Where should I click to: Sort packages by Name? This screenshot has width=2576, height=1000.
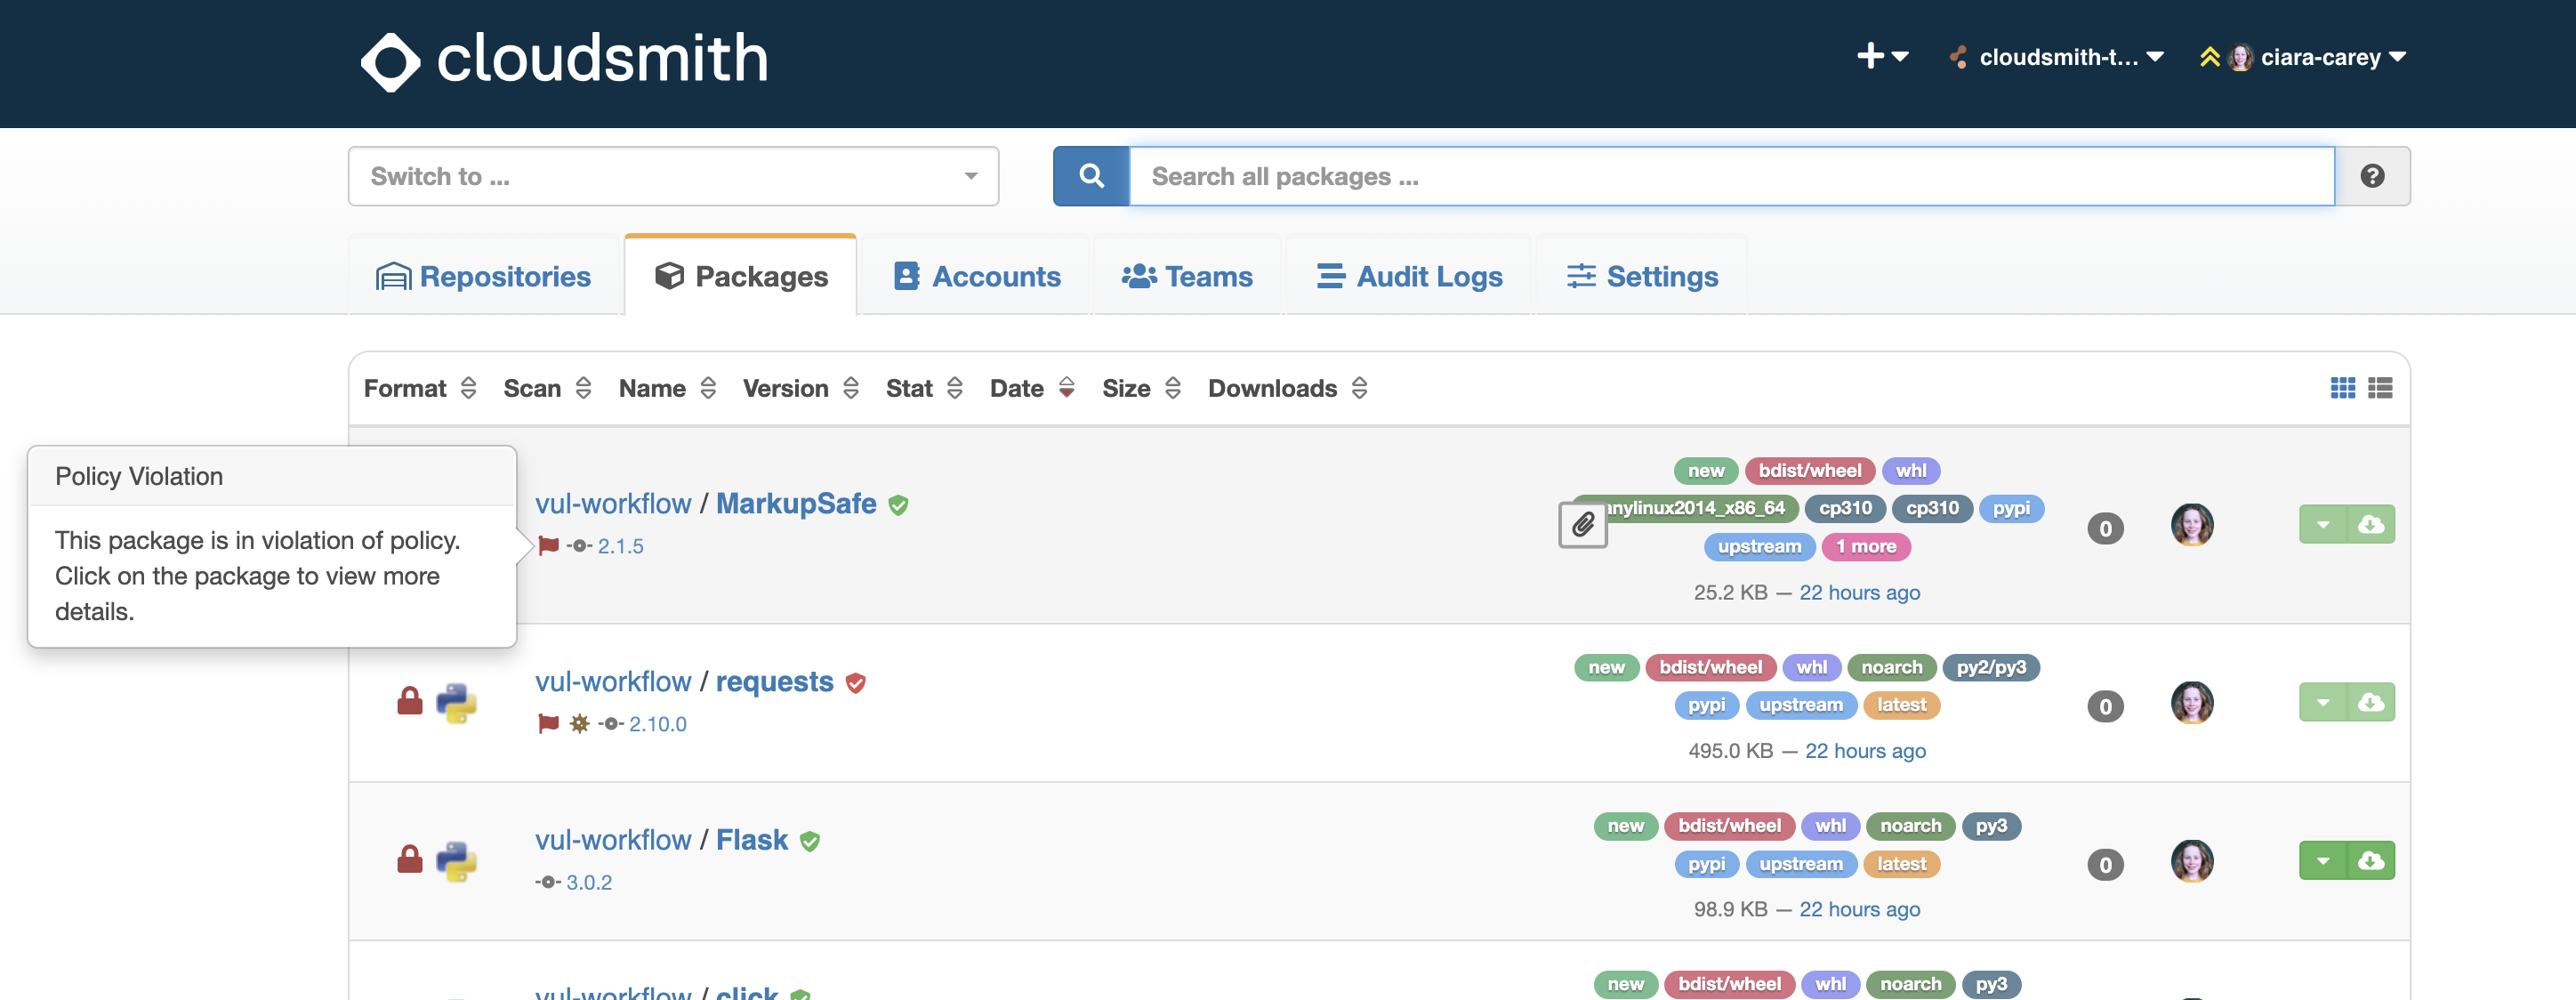(667, 388)
